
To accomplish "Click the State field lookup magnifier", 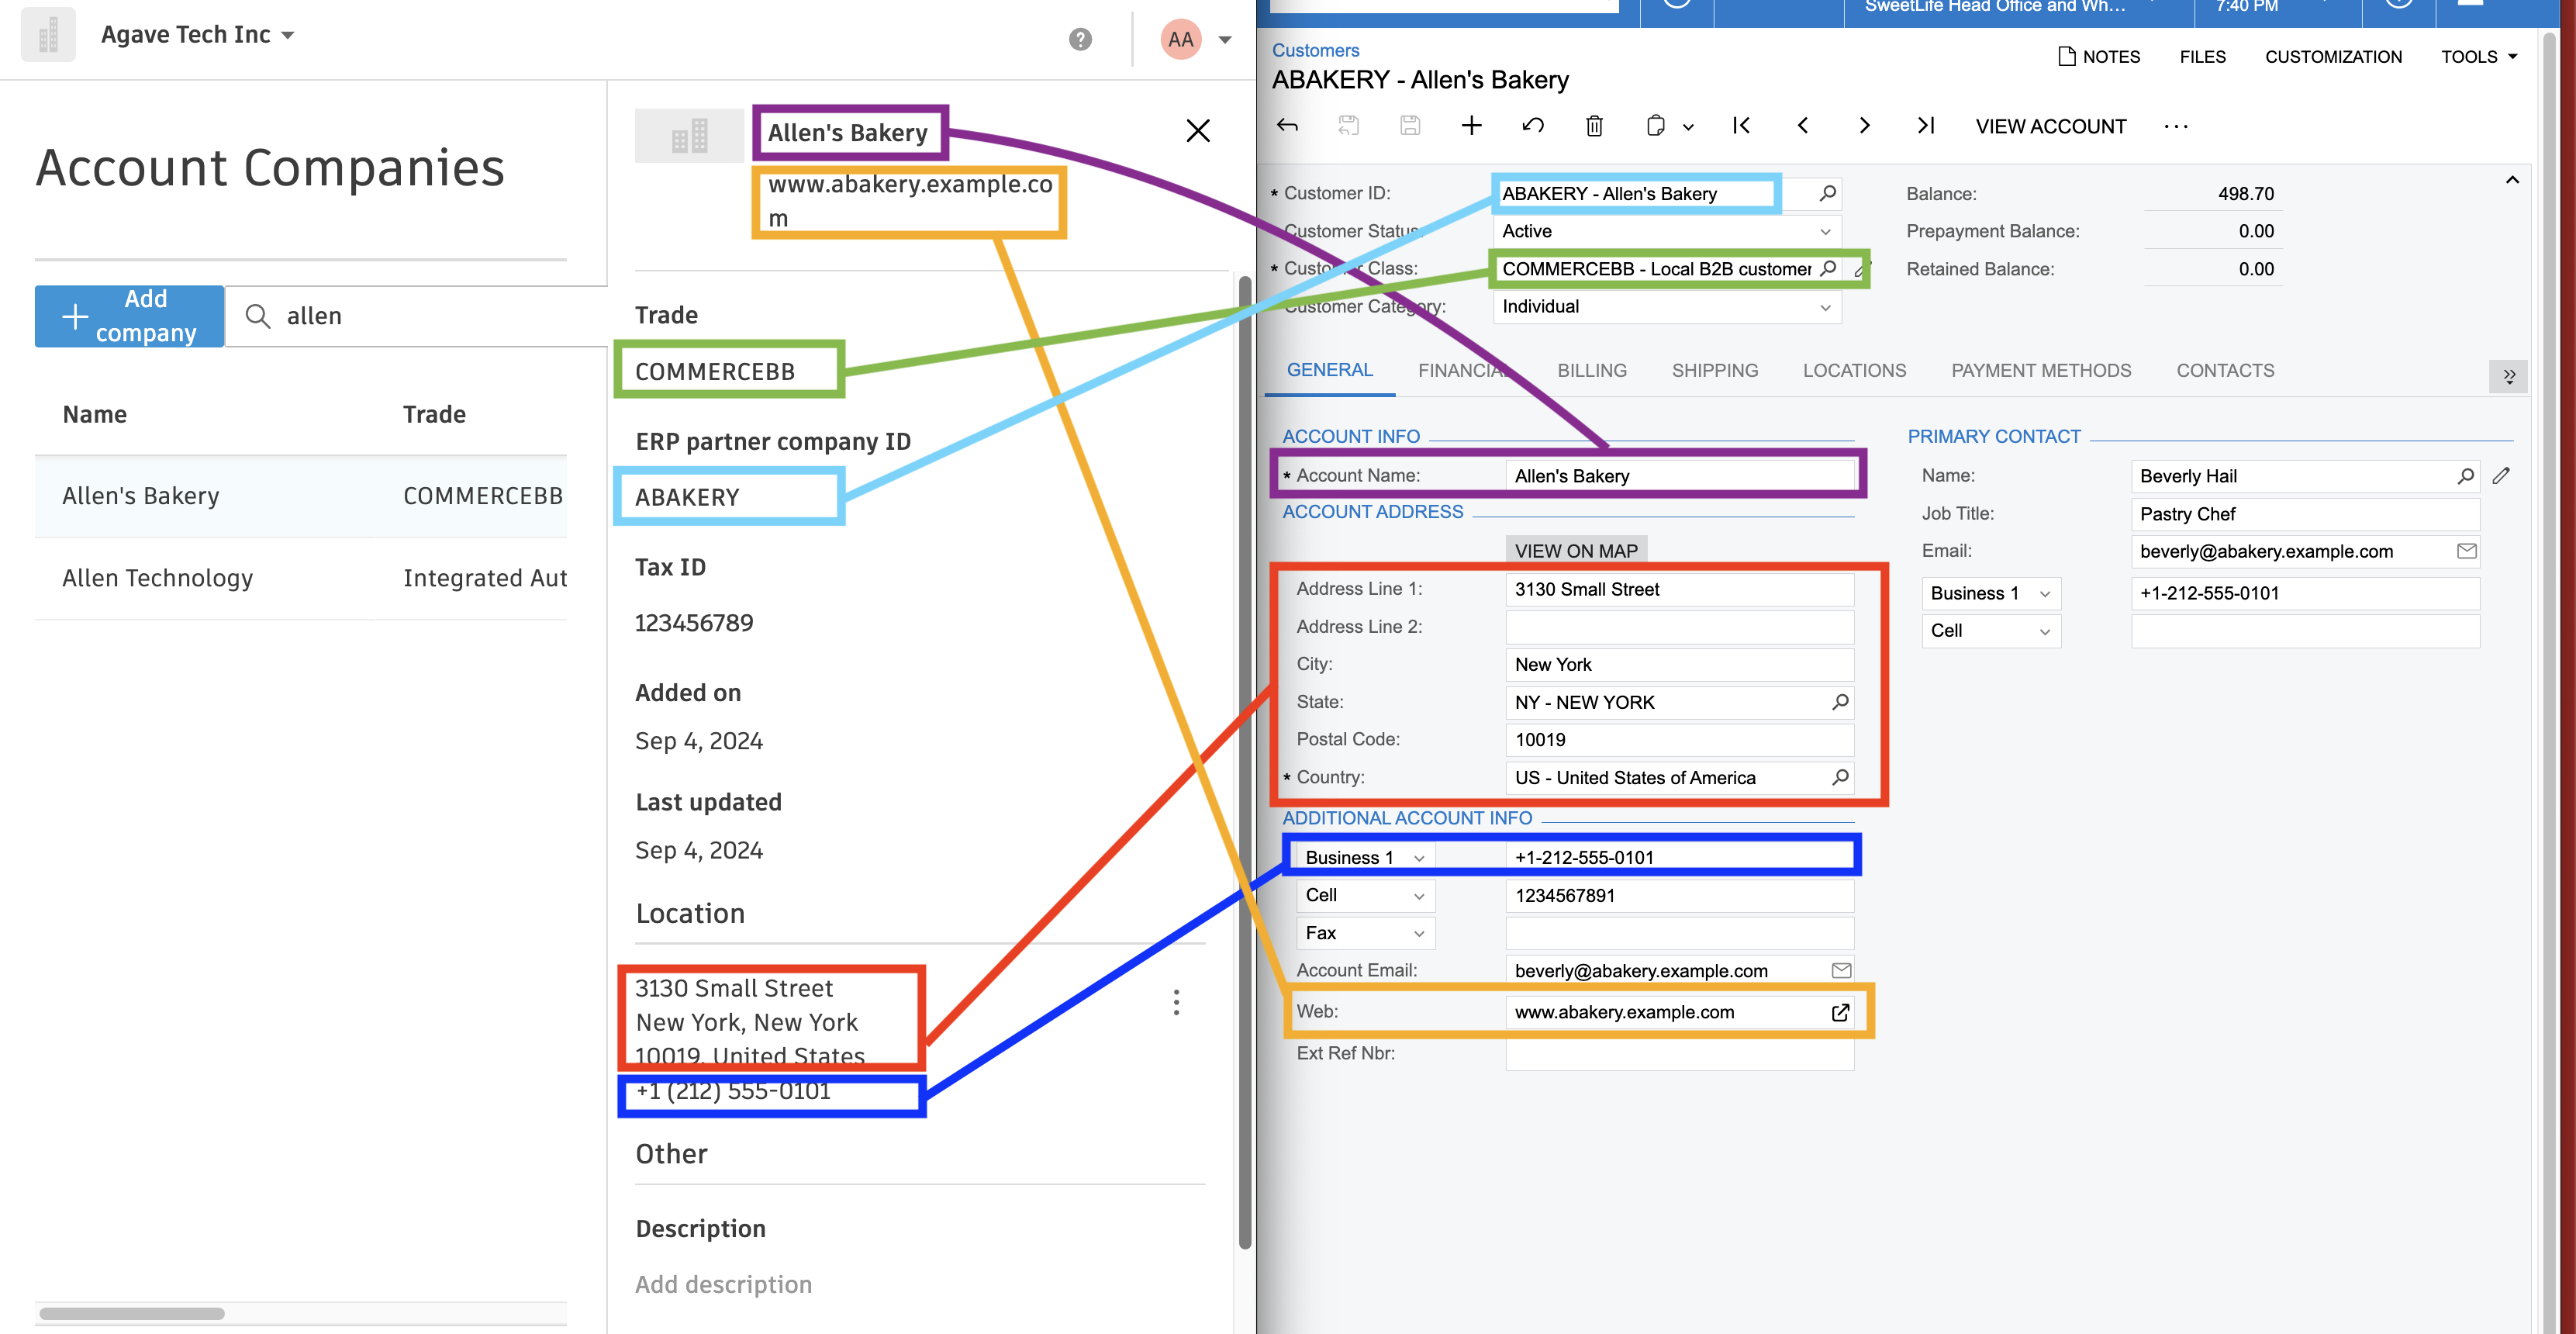I will tap(1839, 702).
